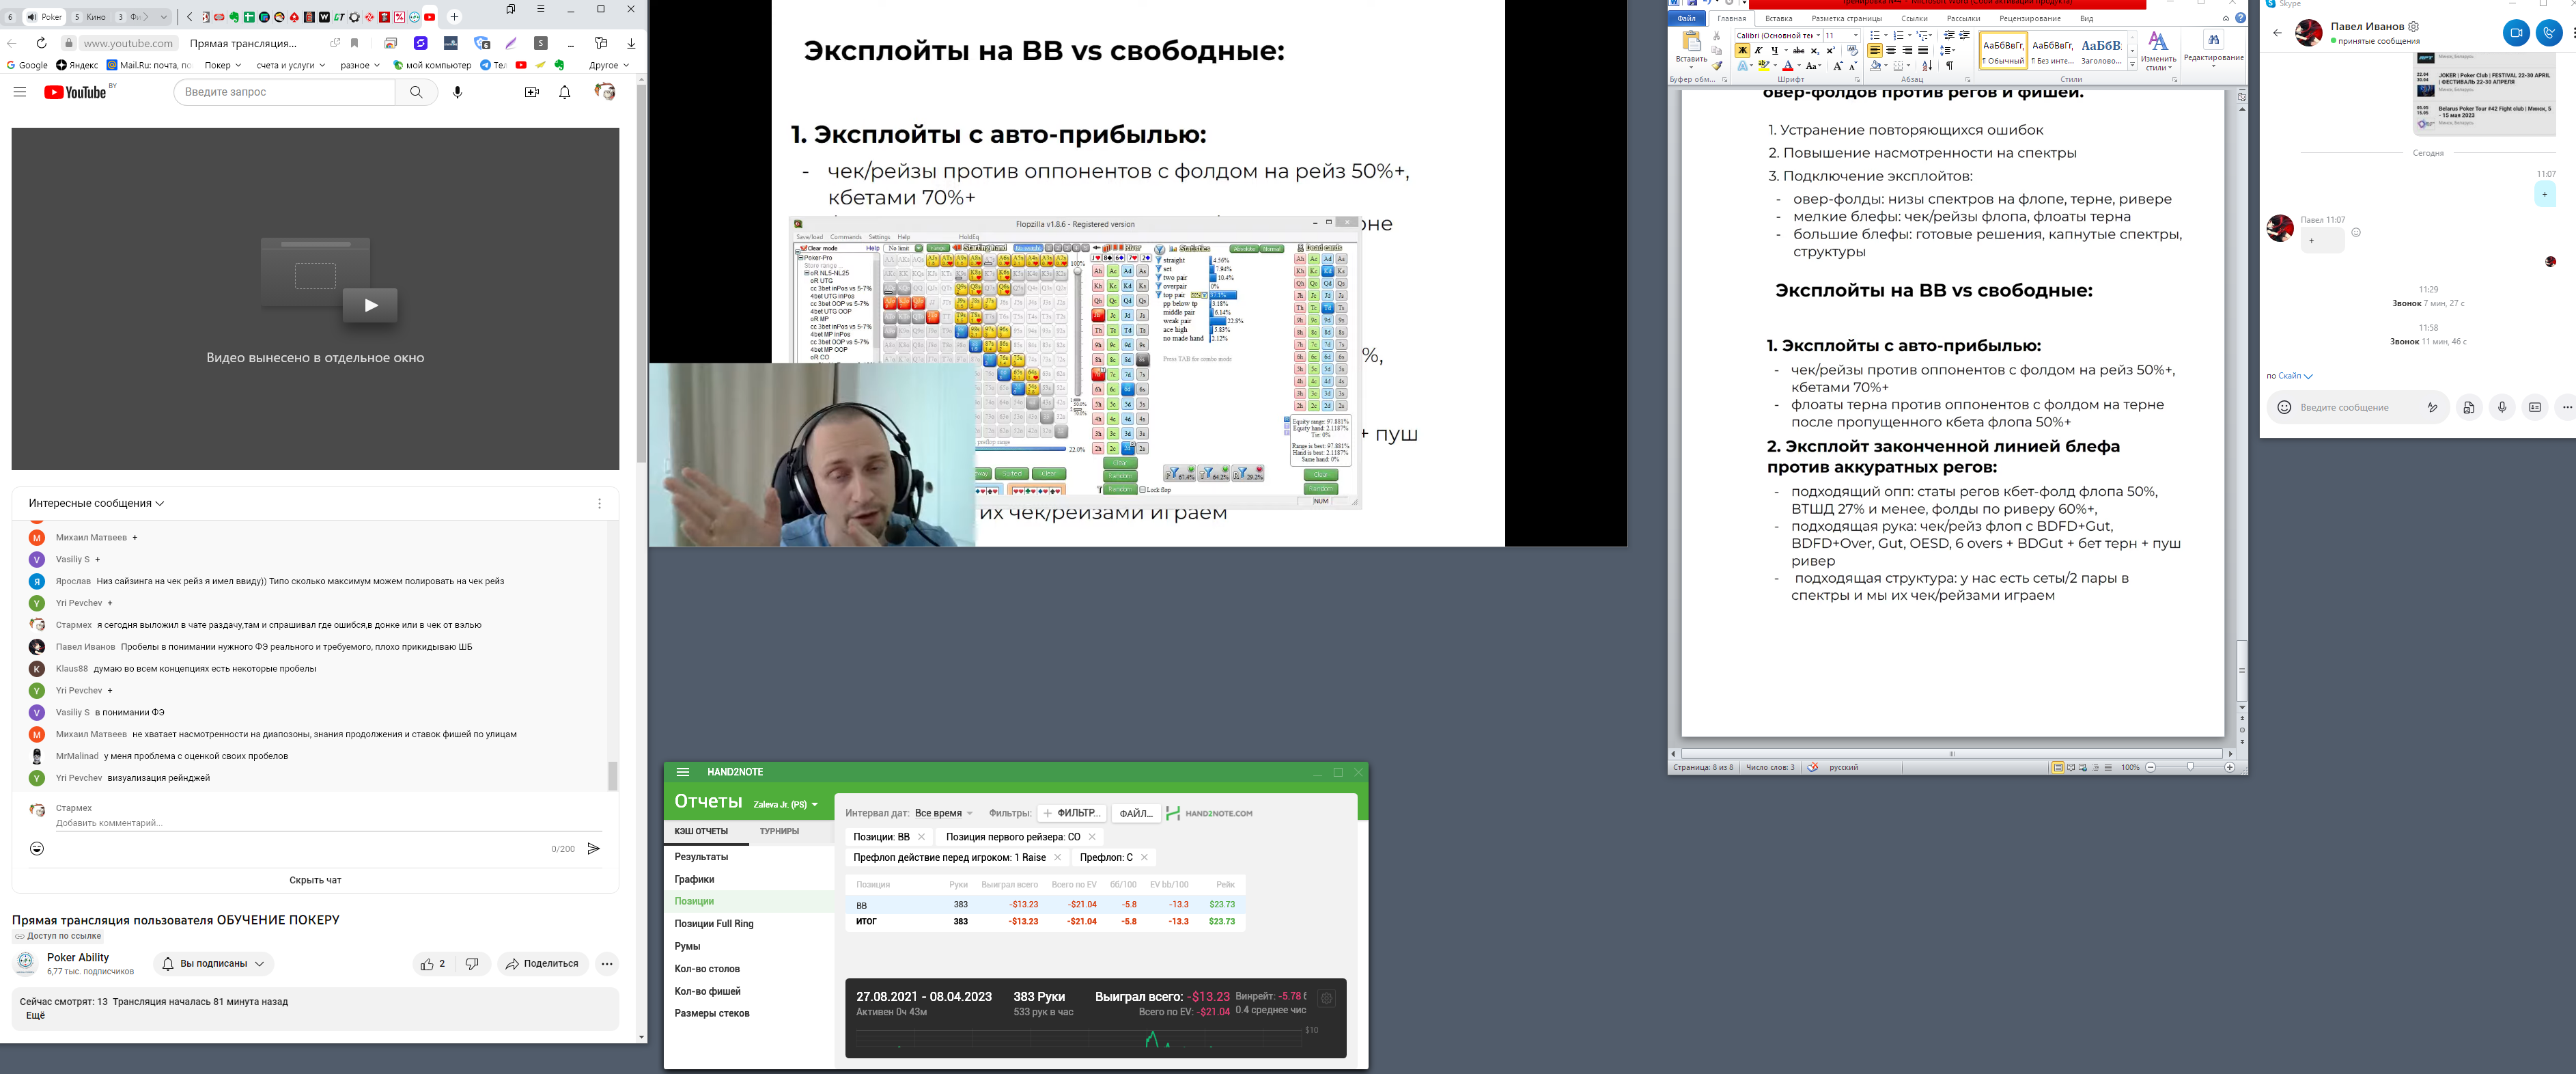The height and width of the screenshot is (1074, 2576).
Task: Click the YouTube create video icon
Action: (x=532, y=92)
